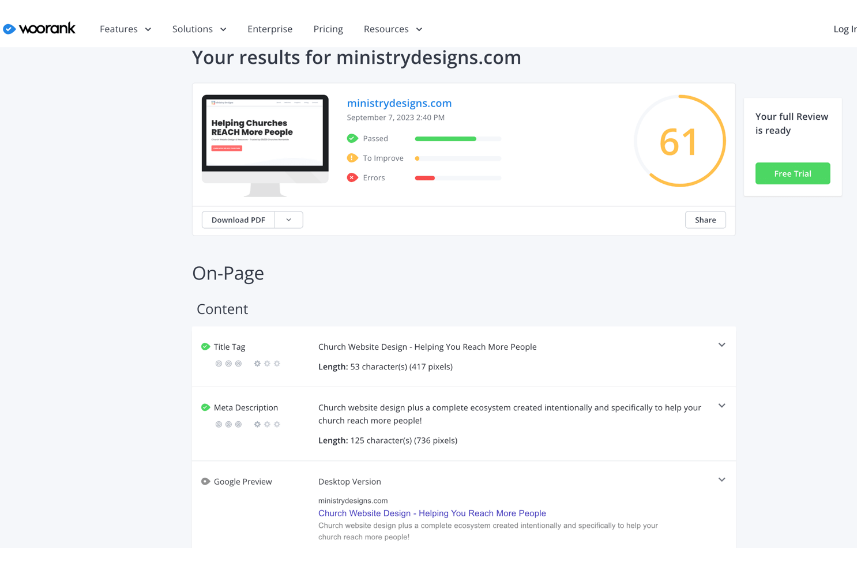The image size is (857, 583).
Task: Click the score 61 circular gauge
Action: coord(678,141)
